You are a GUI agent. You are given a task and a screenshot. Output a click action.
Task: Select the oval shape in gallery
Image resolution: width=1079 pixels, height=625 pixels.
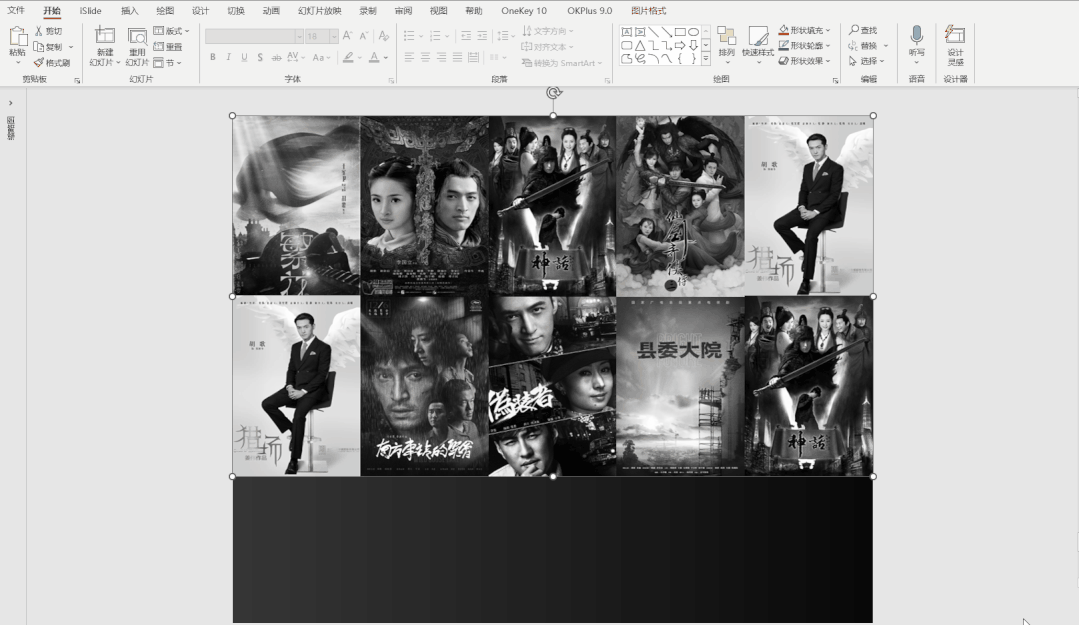[693, 32]
